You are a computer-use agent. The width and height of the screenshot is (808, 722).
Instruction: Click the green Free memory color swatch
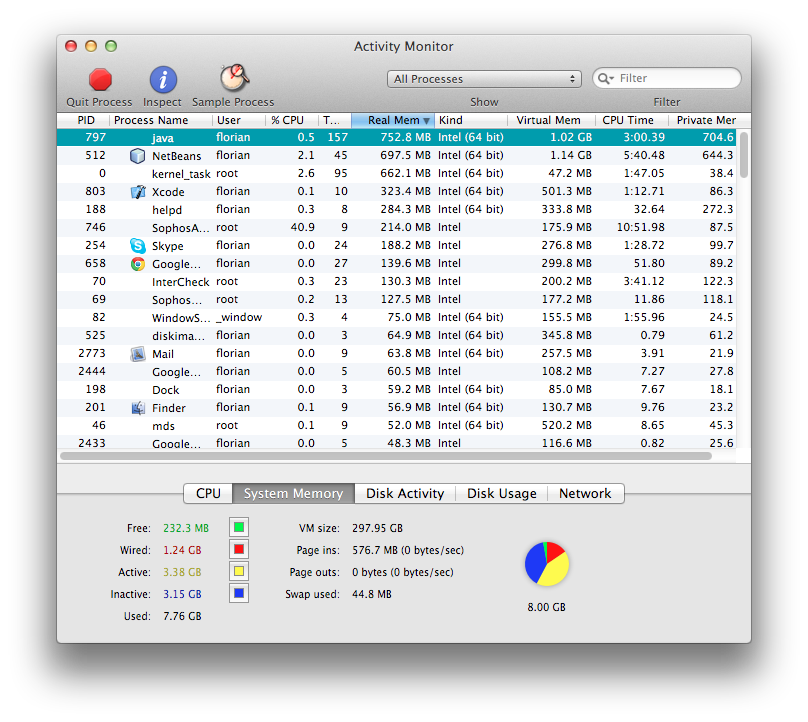point(239,528)
